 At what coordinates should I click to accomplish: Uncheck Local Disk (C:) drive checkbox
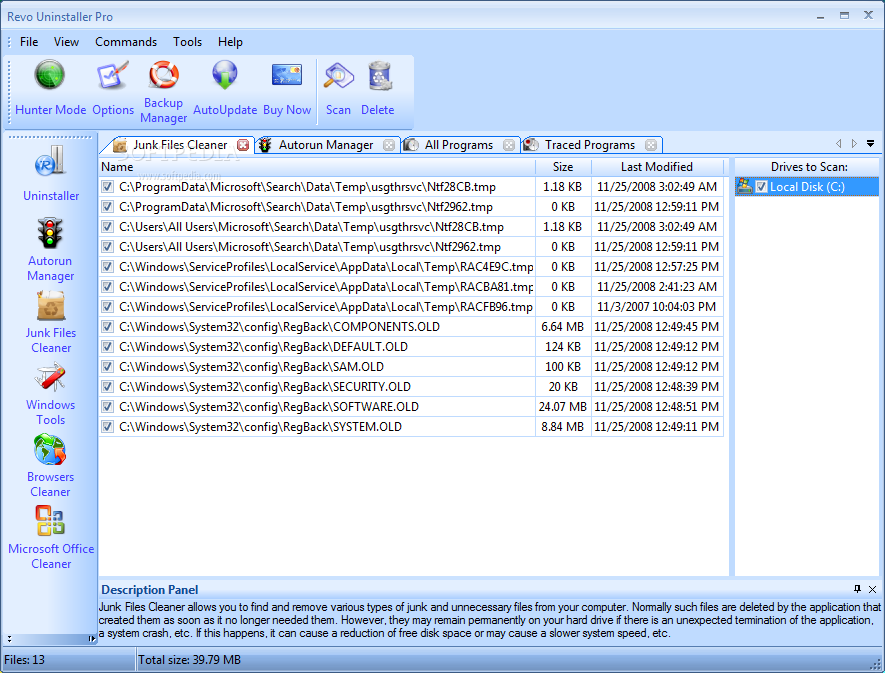761,186
